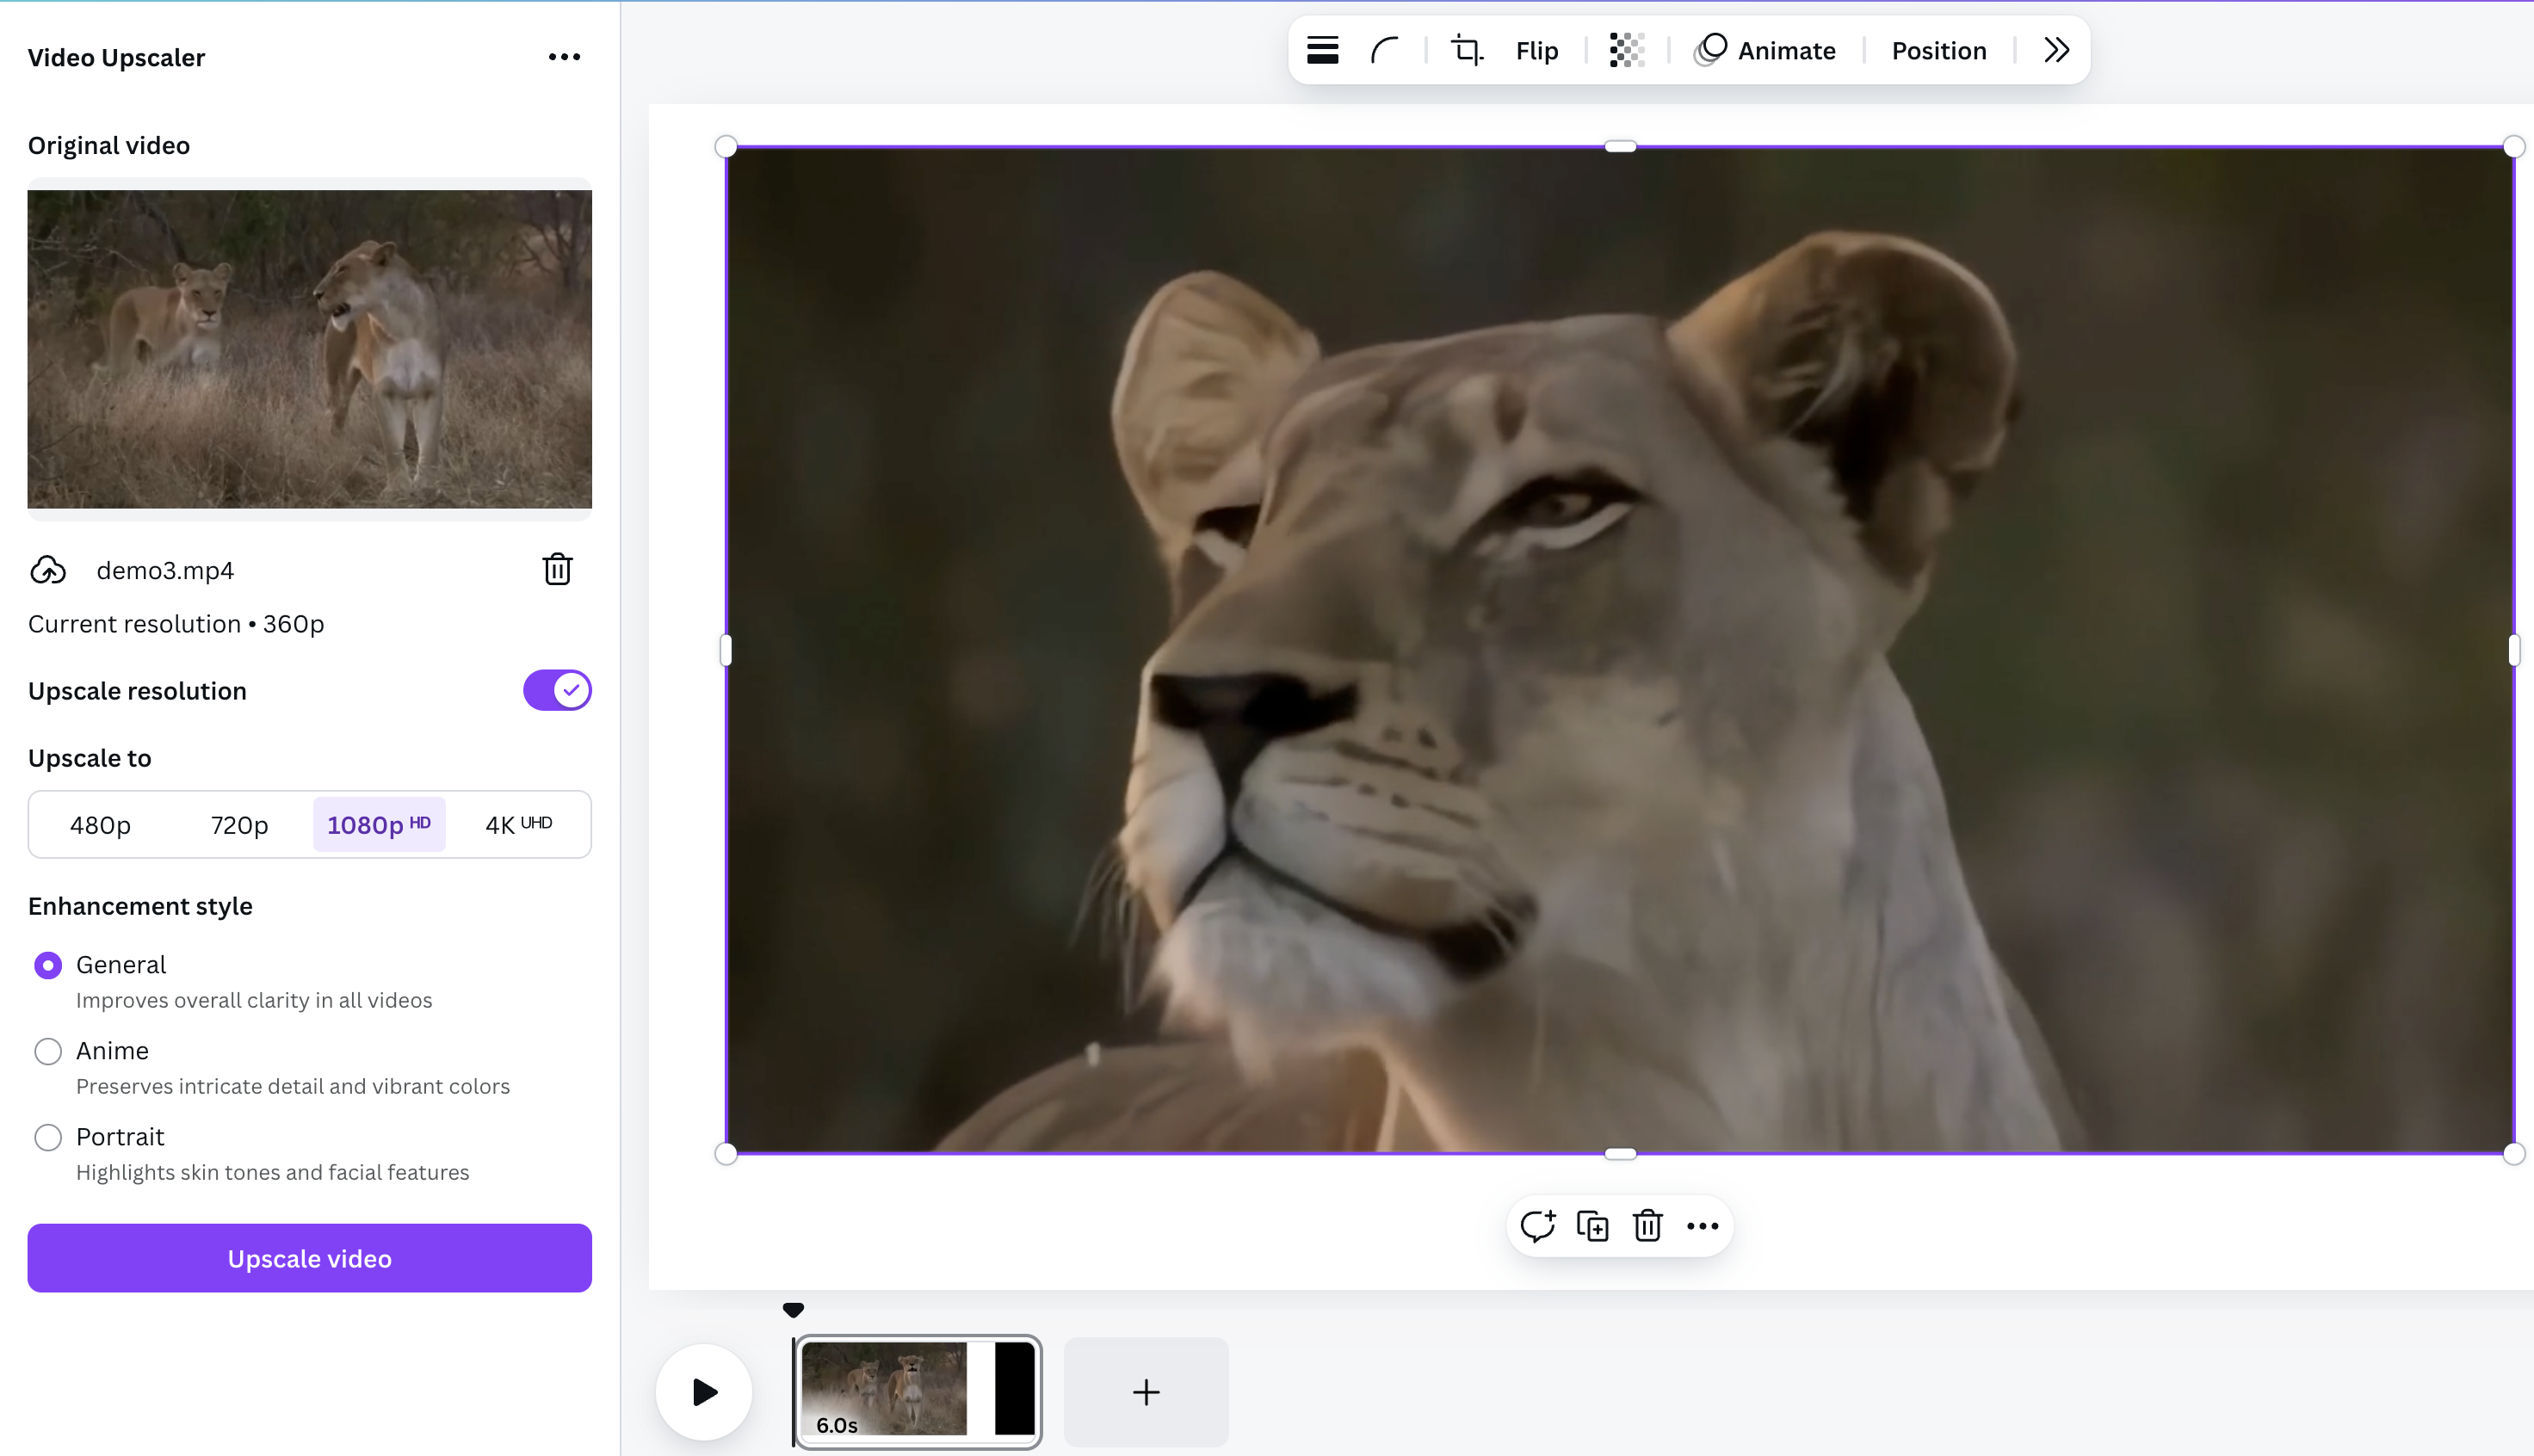Add a comment using the speech bubble icon
Image resolution: width=2534 pixels, height=1456 pixels.
[1537, 1225]
